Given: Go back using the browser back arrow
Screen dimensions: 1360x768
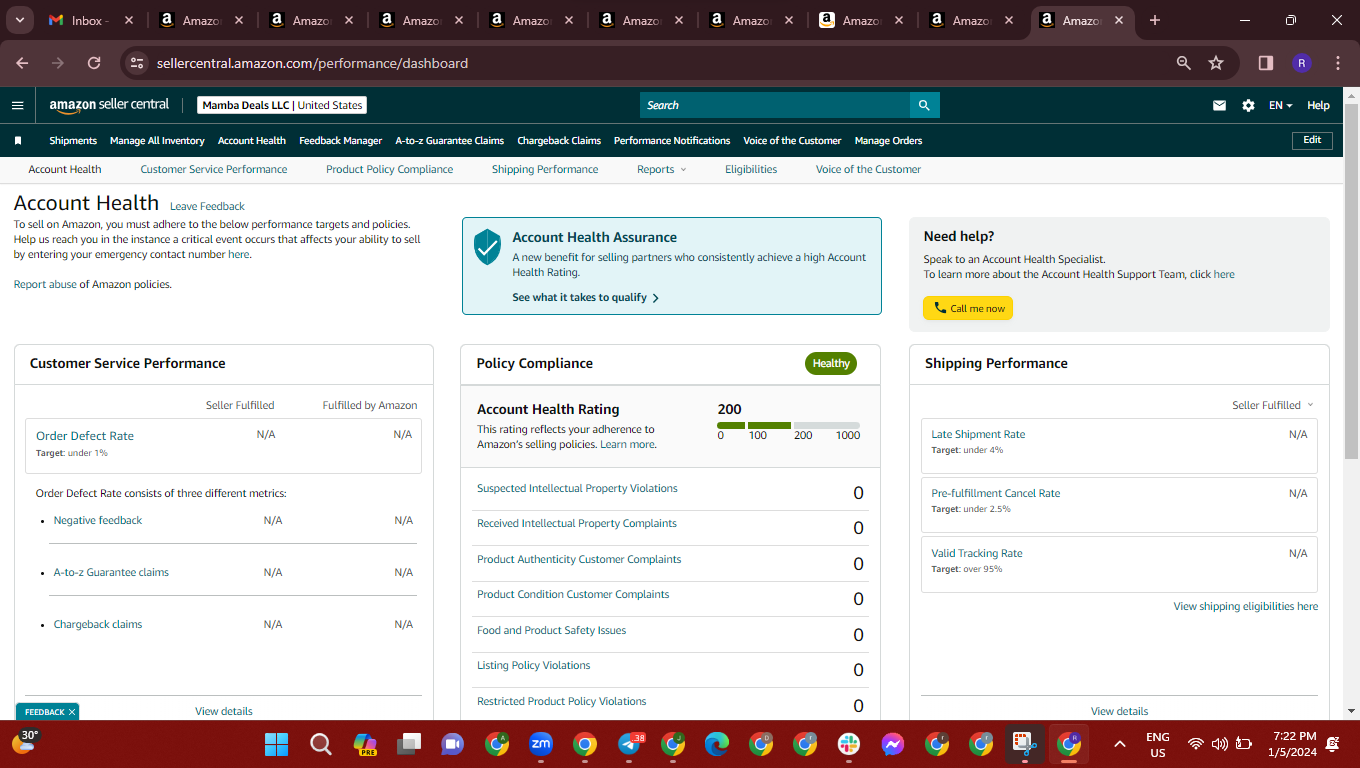Looking at the screenshot, I should click(22, 63).
